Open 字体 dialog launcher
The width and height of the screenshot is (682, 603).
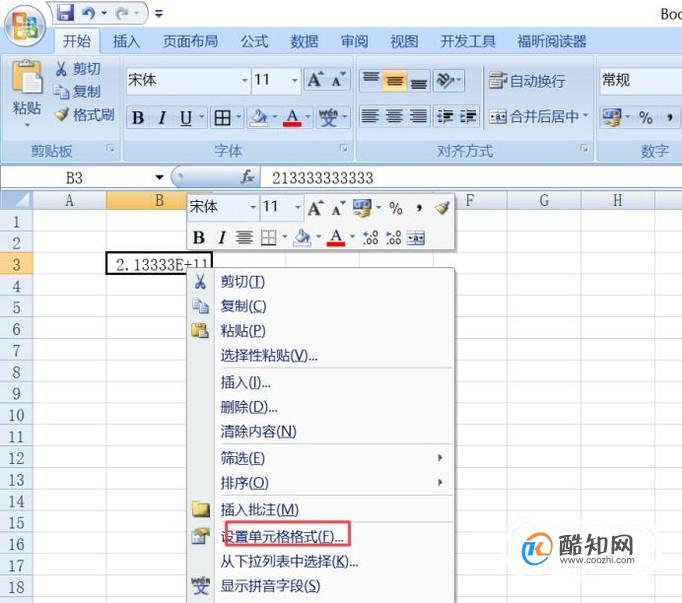(344, 149)
